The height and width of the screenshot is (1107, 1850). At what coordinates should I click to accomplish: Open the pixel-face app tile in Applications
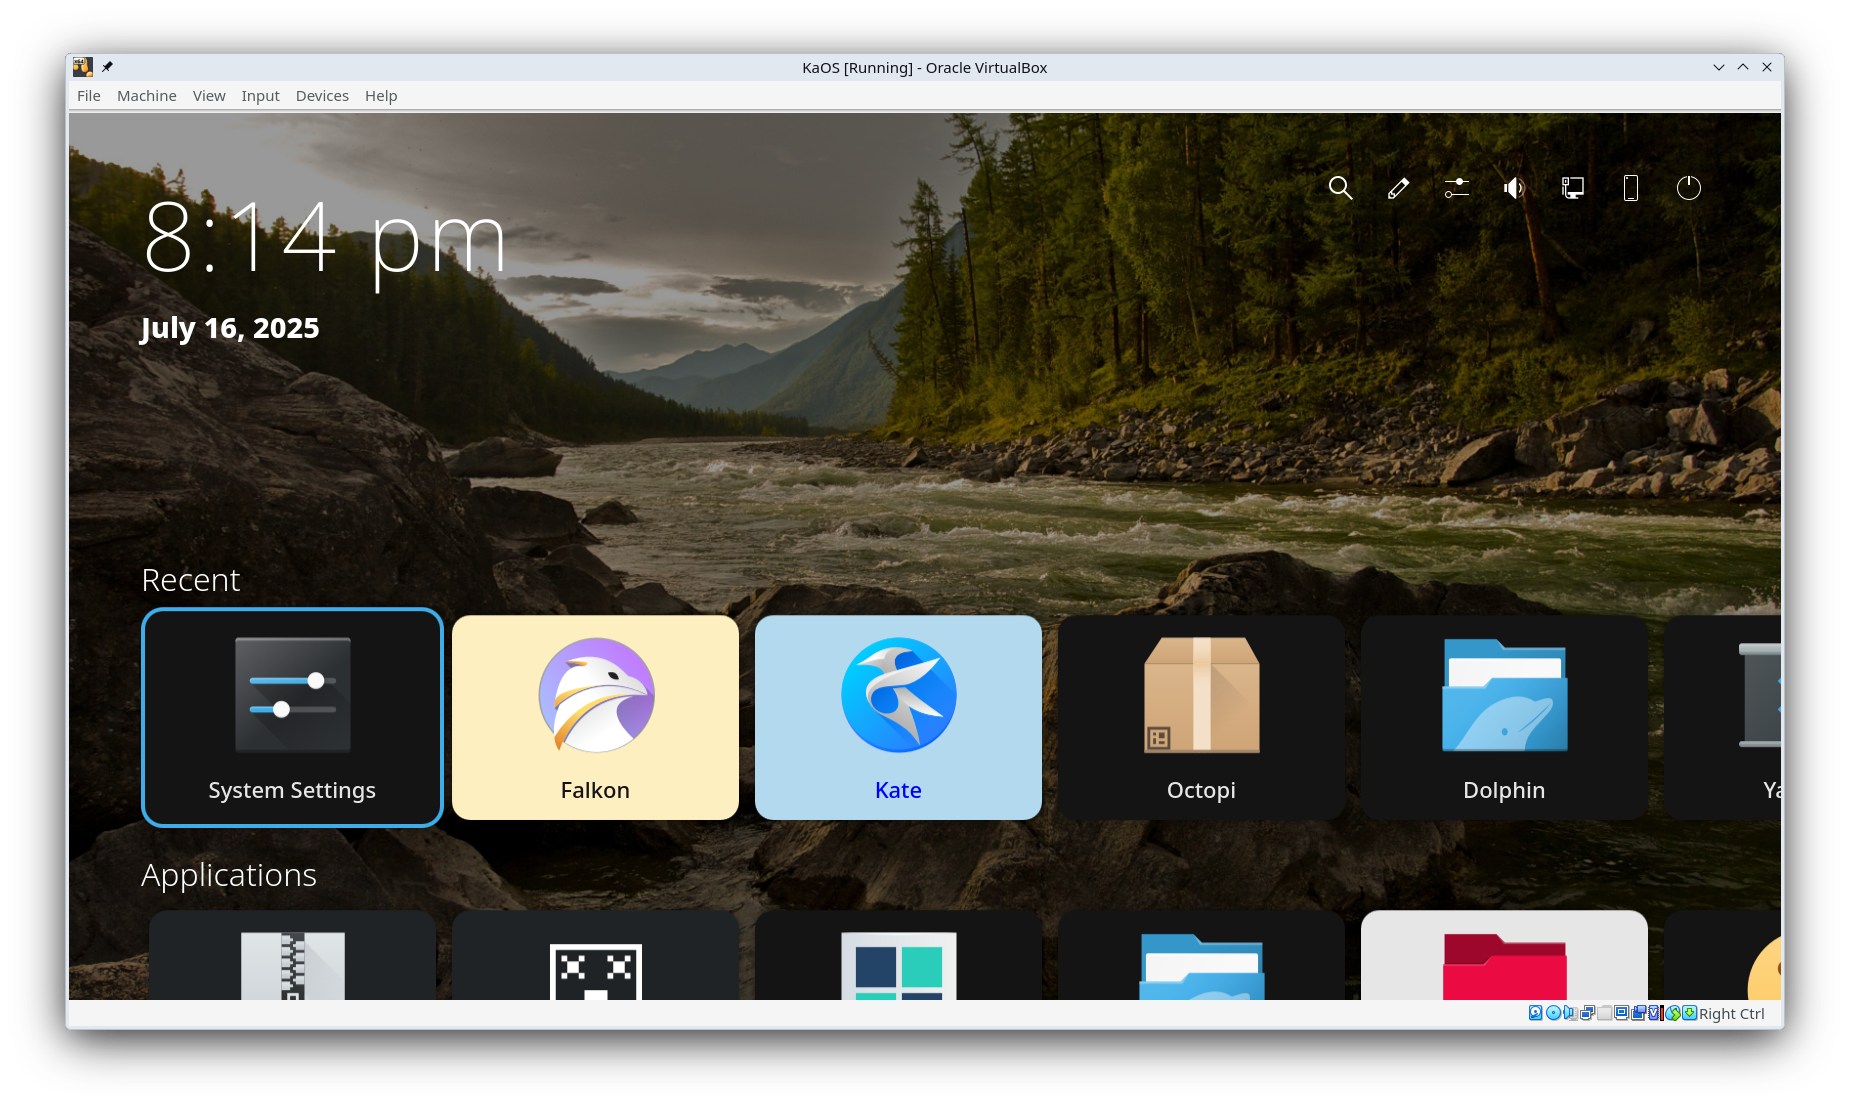point(595,955)
